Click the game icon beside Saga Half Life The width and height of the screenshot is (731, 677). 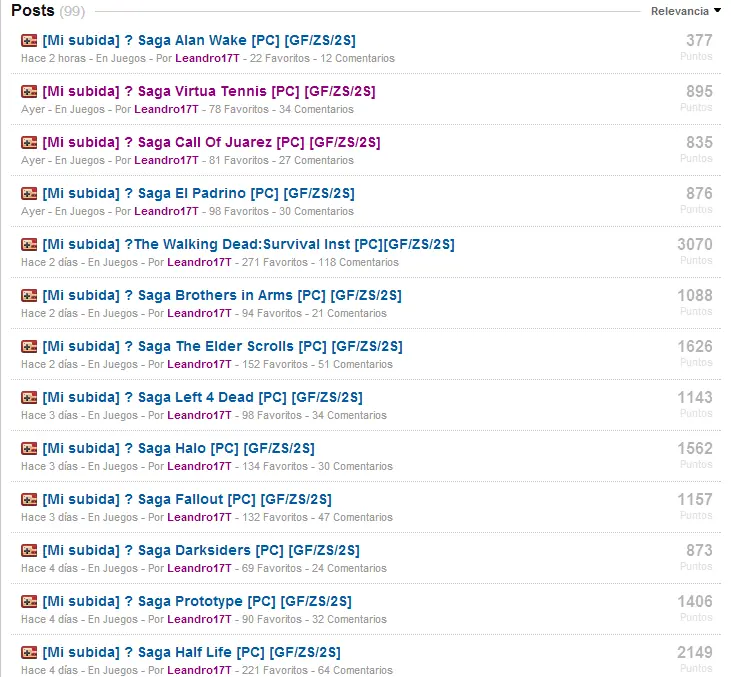[x=29, y=652]
